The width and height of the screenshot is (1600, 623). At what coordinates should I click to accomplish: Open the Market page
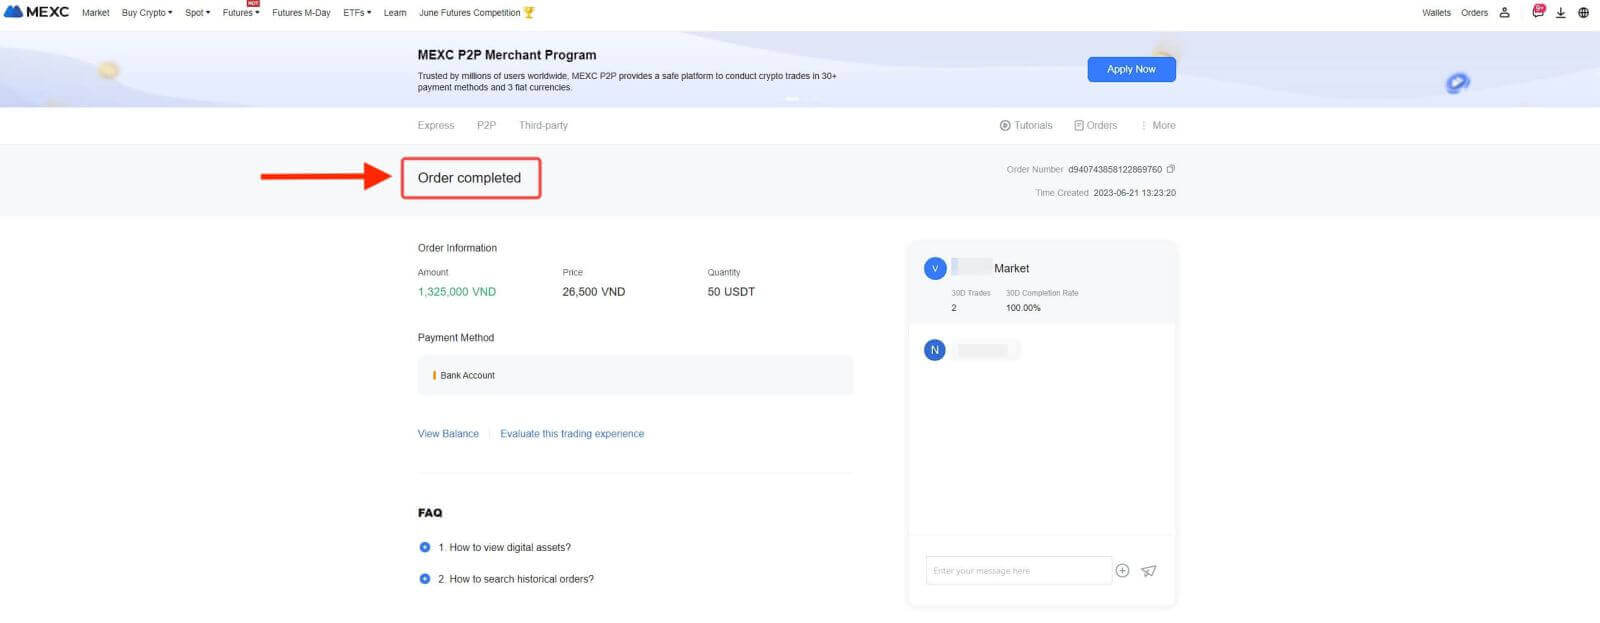(96, 13)
